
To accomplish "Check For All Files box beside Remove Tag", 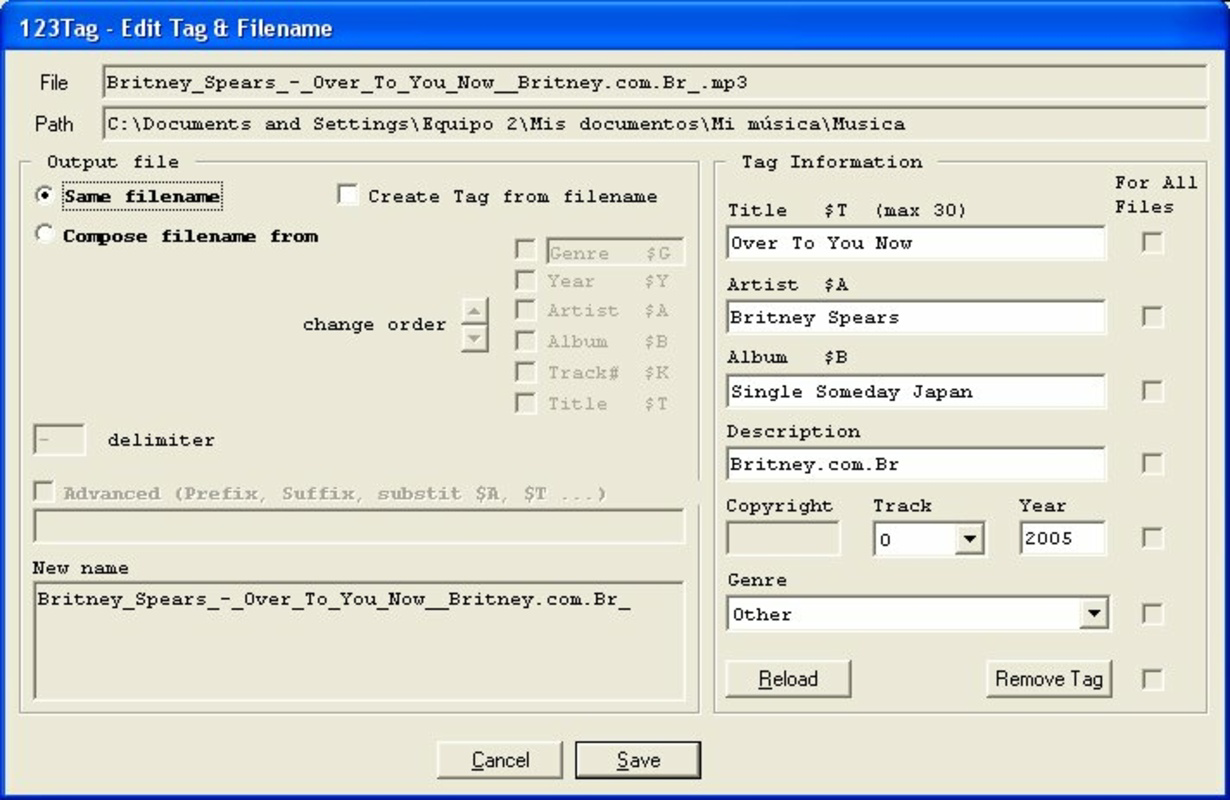I will click(x=1153, y=679).
